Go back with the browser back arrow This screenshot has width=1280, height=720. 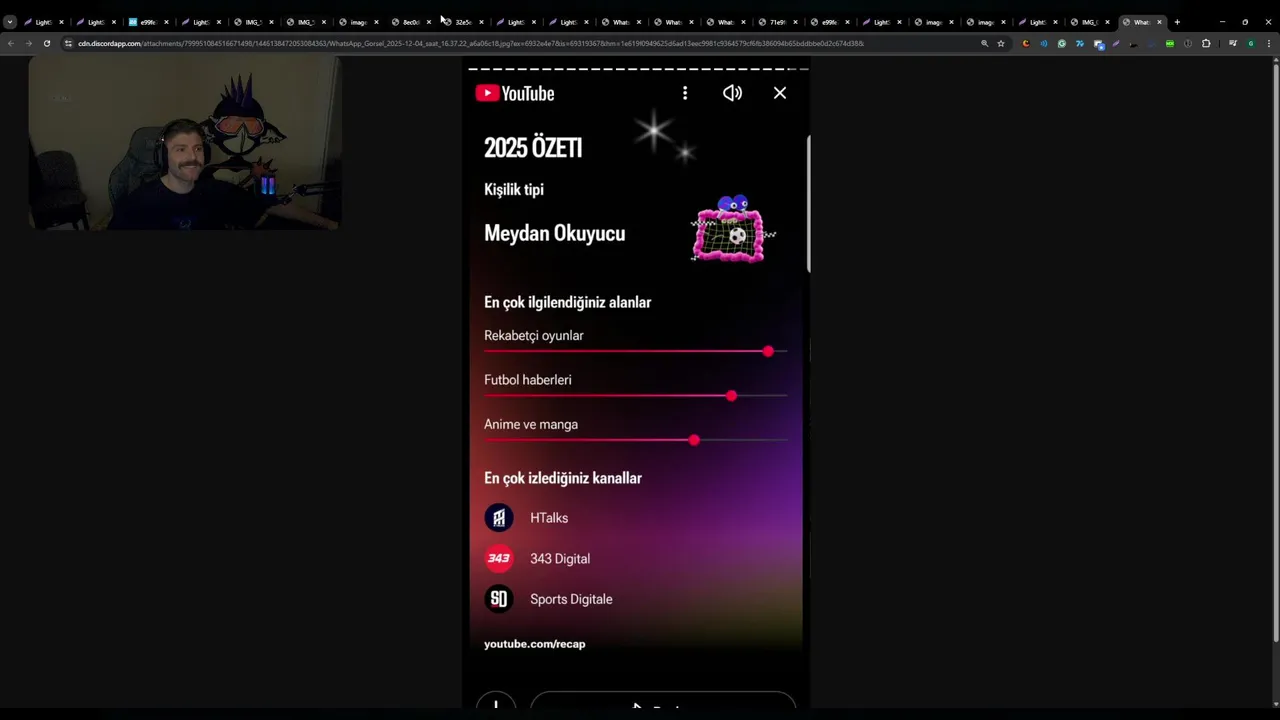tap(11, 43)
